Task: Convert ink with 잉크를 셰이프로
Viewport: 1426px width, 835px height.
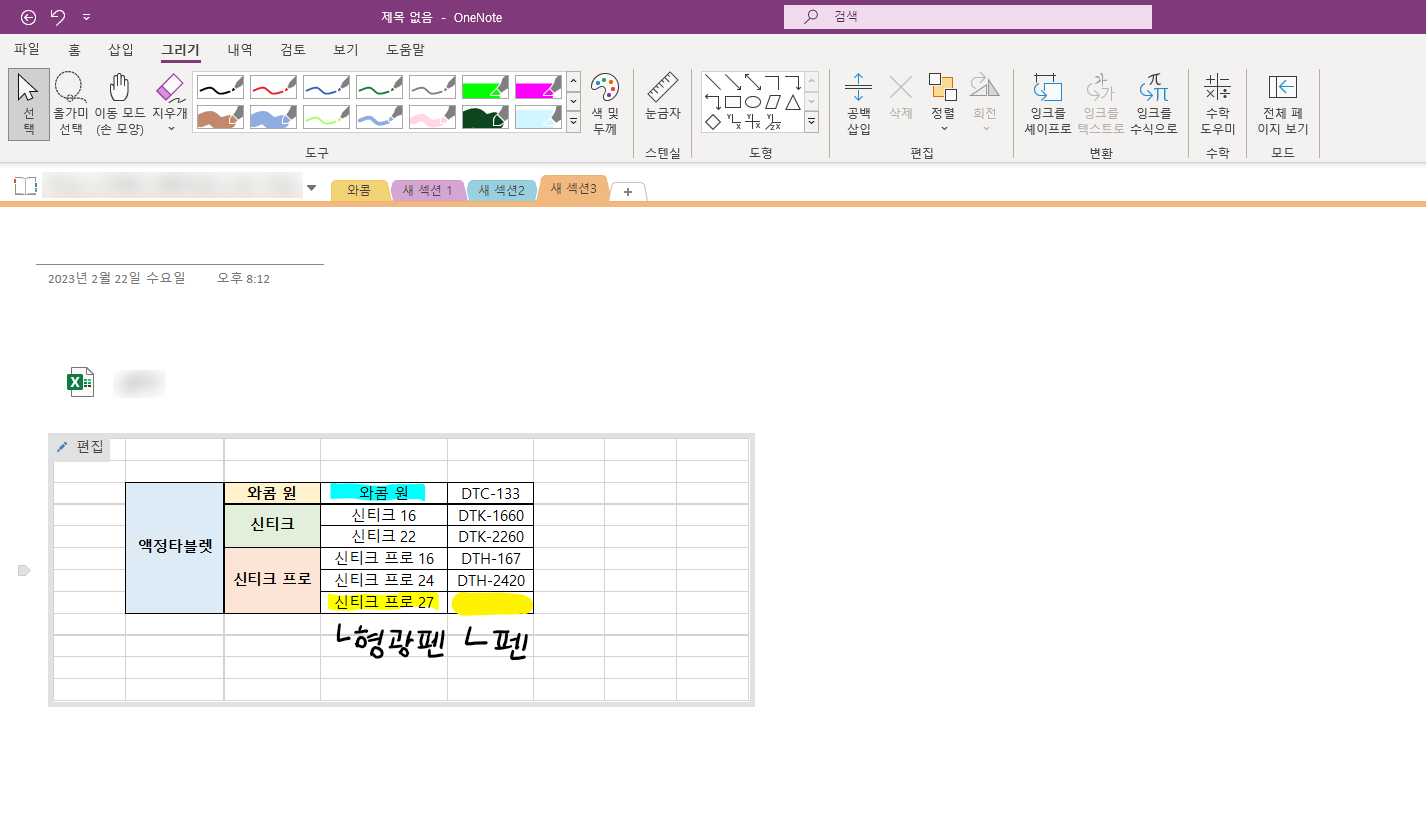Action: 1047,104
